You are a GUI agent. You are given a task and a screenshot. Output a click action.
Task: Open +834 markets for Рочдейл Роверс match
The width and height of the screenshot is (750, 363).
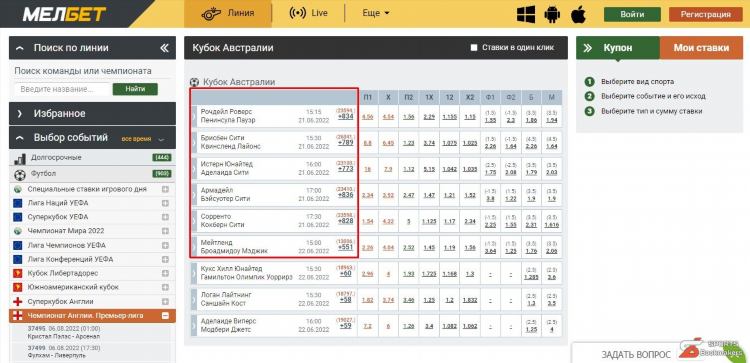[345, 116]
